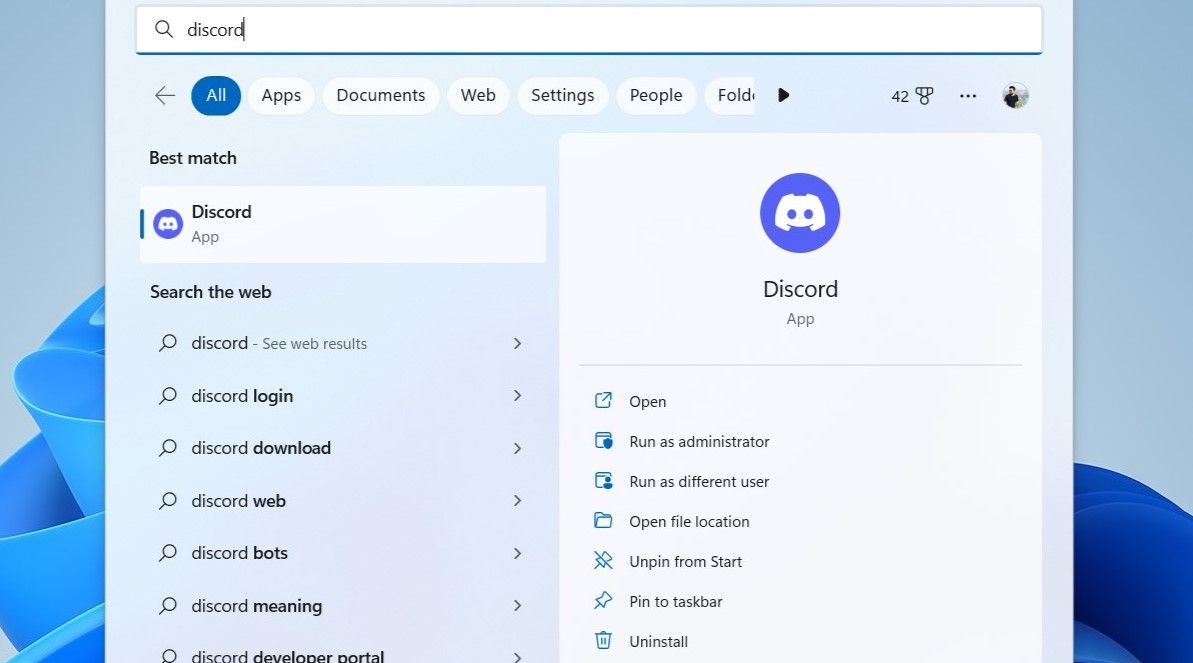Choose Run as different user
Image resolution: width=1193 pixels, height=663 pixels.
click(x=699, y=482)
